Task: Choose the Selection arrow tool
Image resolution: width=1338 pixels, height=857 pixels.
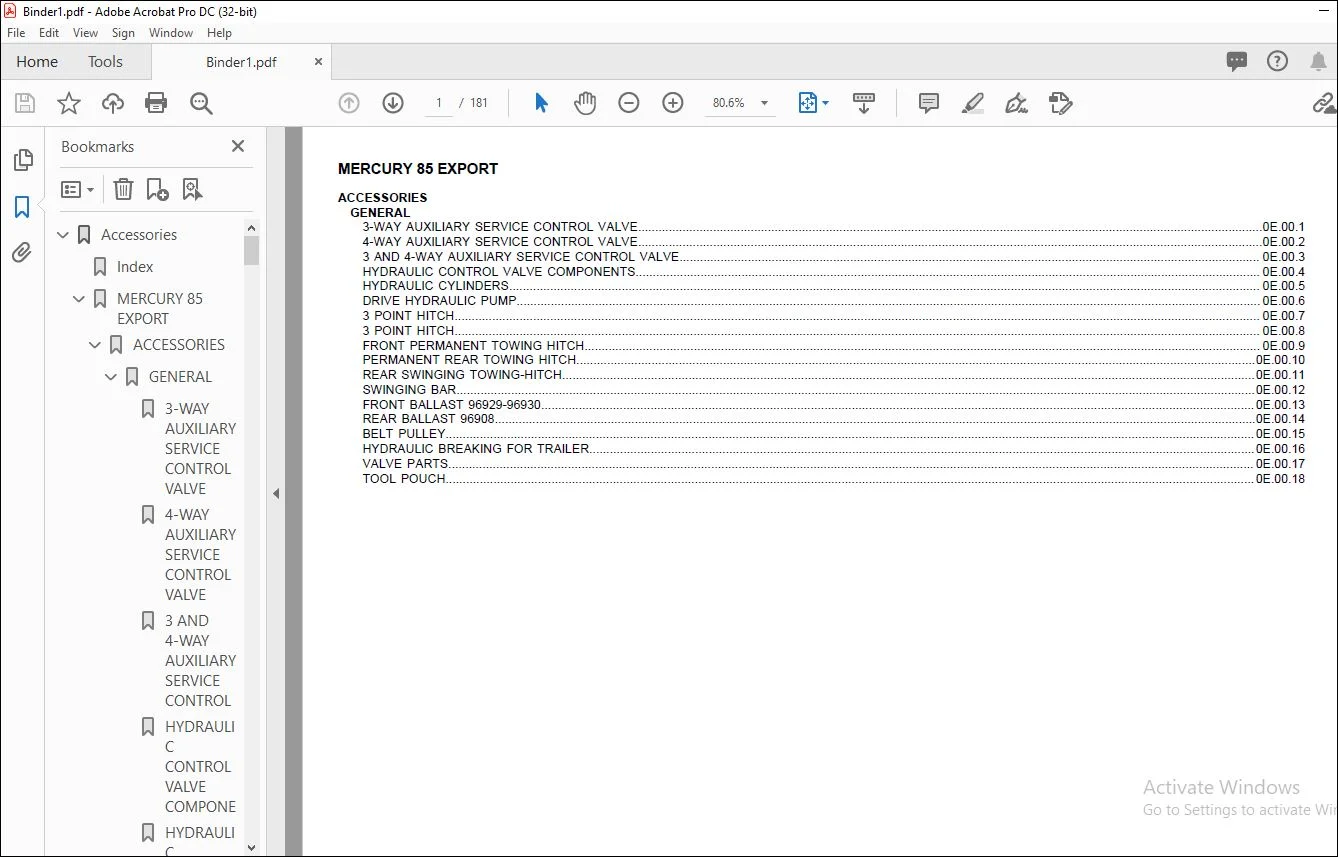Action: [541, 103]
